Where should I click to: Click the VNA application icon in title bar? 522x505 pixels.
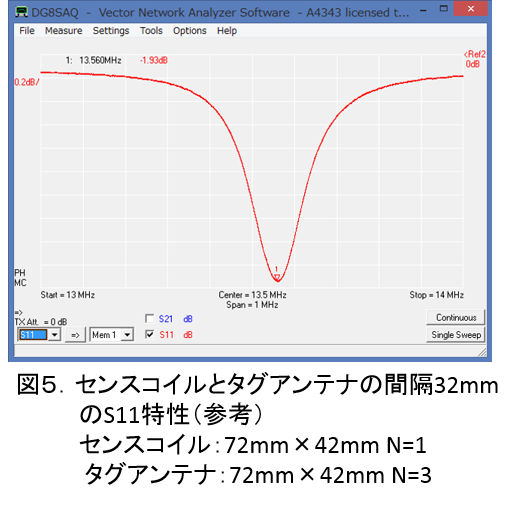coord(21,12)
